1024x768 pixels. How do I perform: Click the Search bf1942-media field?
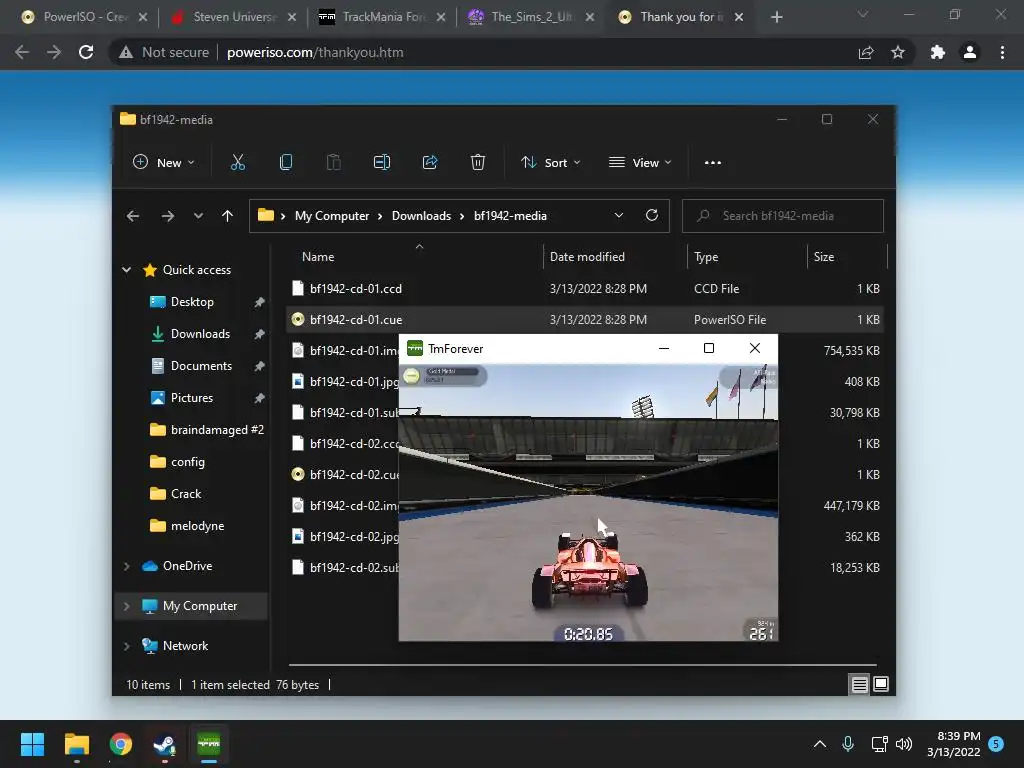783,216
